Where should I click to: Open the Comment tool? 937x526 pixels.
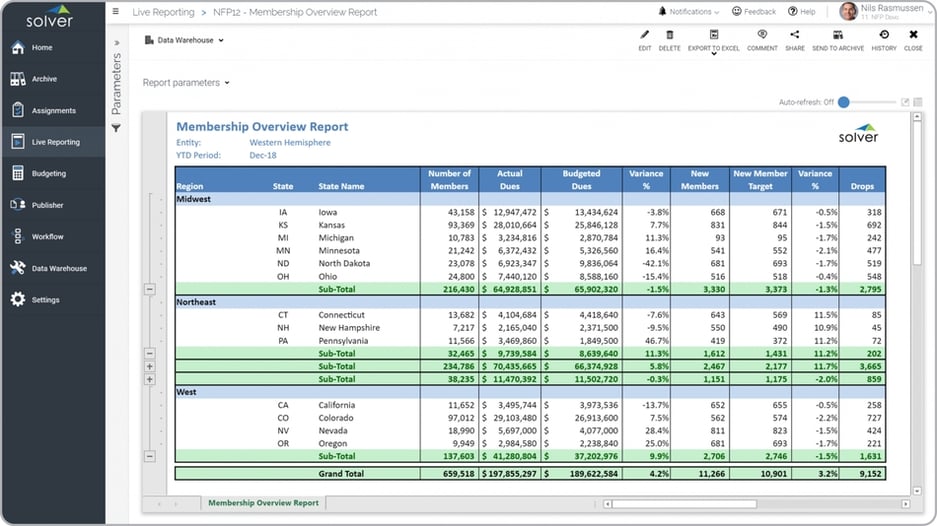click(x=761, y=35)
